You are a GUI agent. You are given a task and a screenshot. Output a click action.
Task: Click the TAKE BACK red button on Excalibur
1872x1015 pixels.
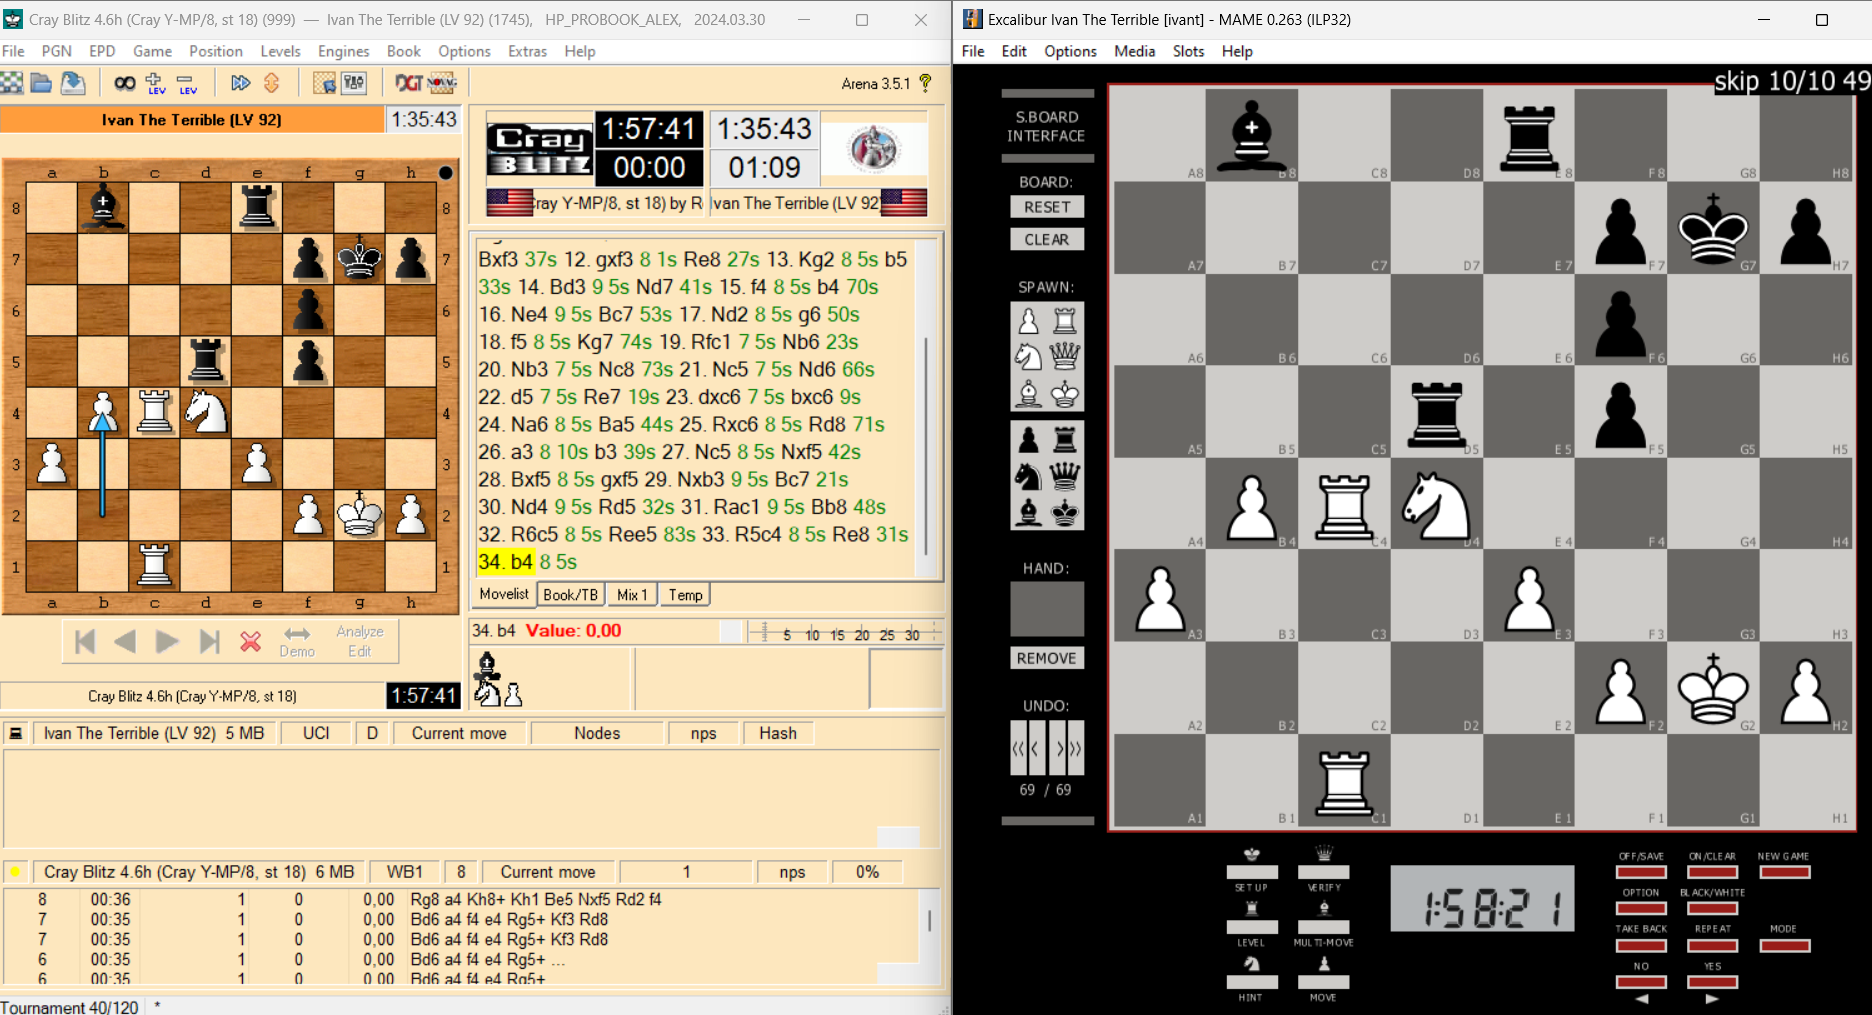[1641, 945]
